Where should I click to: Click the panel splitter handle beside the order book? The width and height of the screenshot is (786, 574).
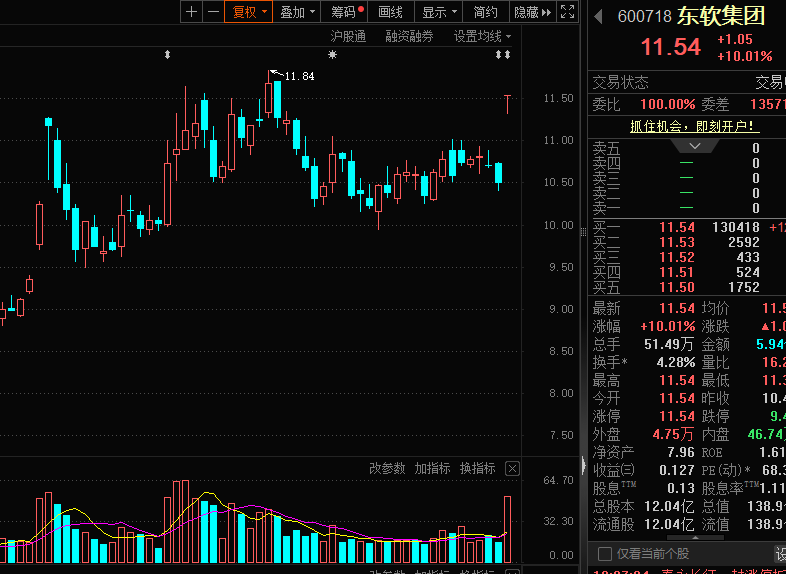[x=583, y=232]
